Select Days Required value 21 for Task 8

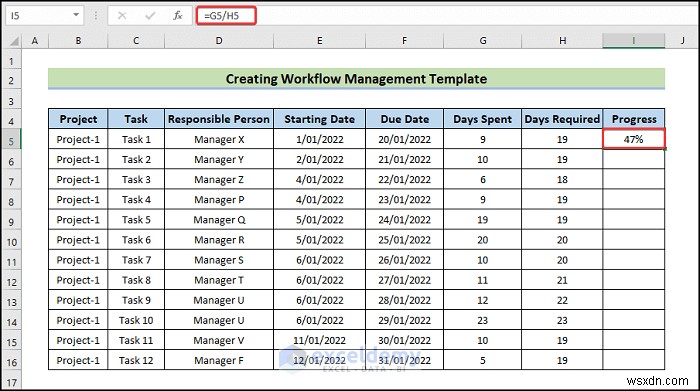point(562,280)
